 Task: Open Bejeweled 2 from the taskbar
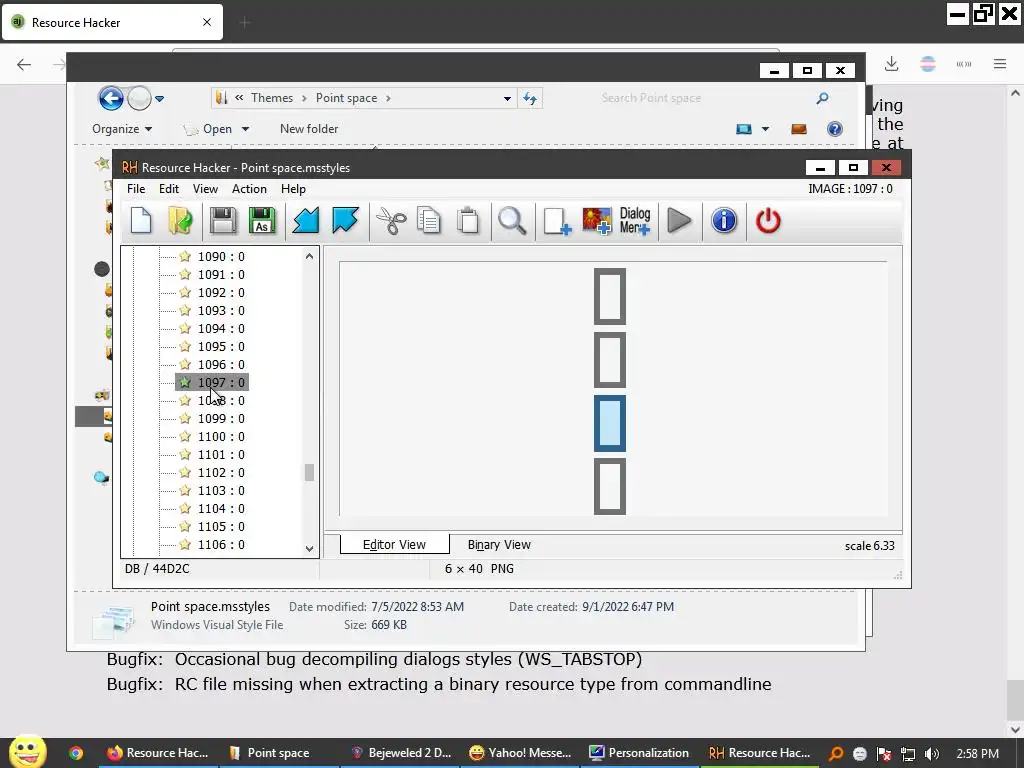[x=402, y=753]
